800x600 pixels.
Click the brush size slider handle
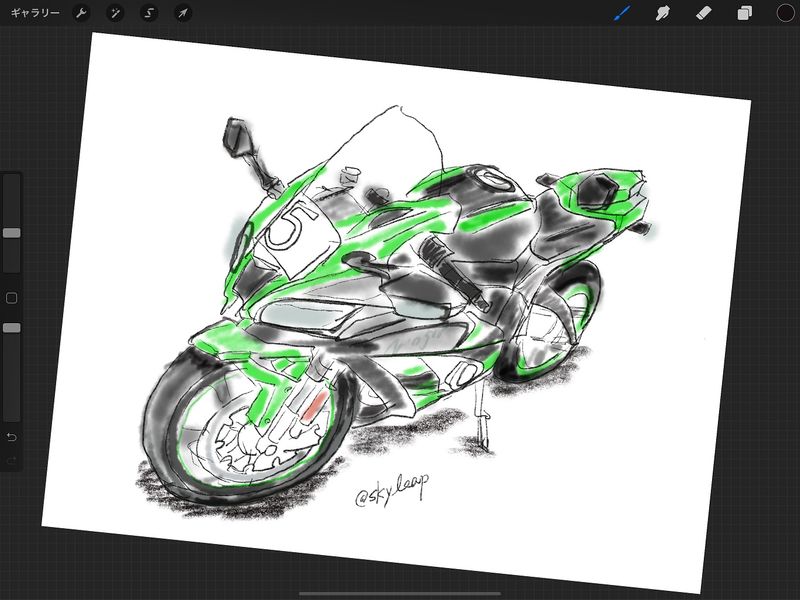pos(11,232)
